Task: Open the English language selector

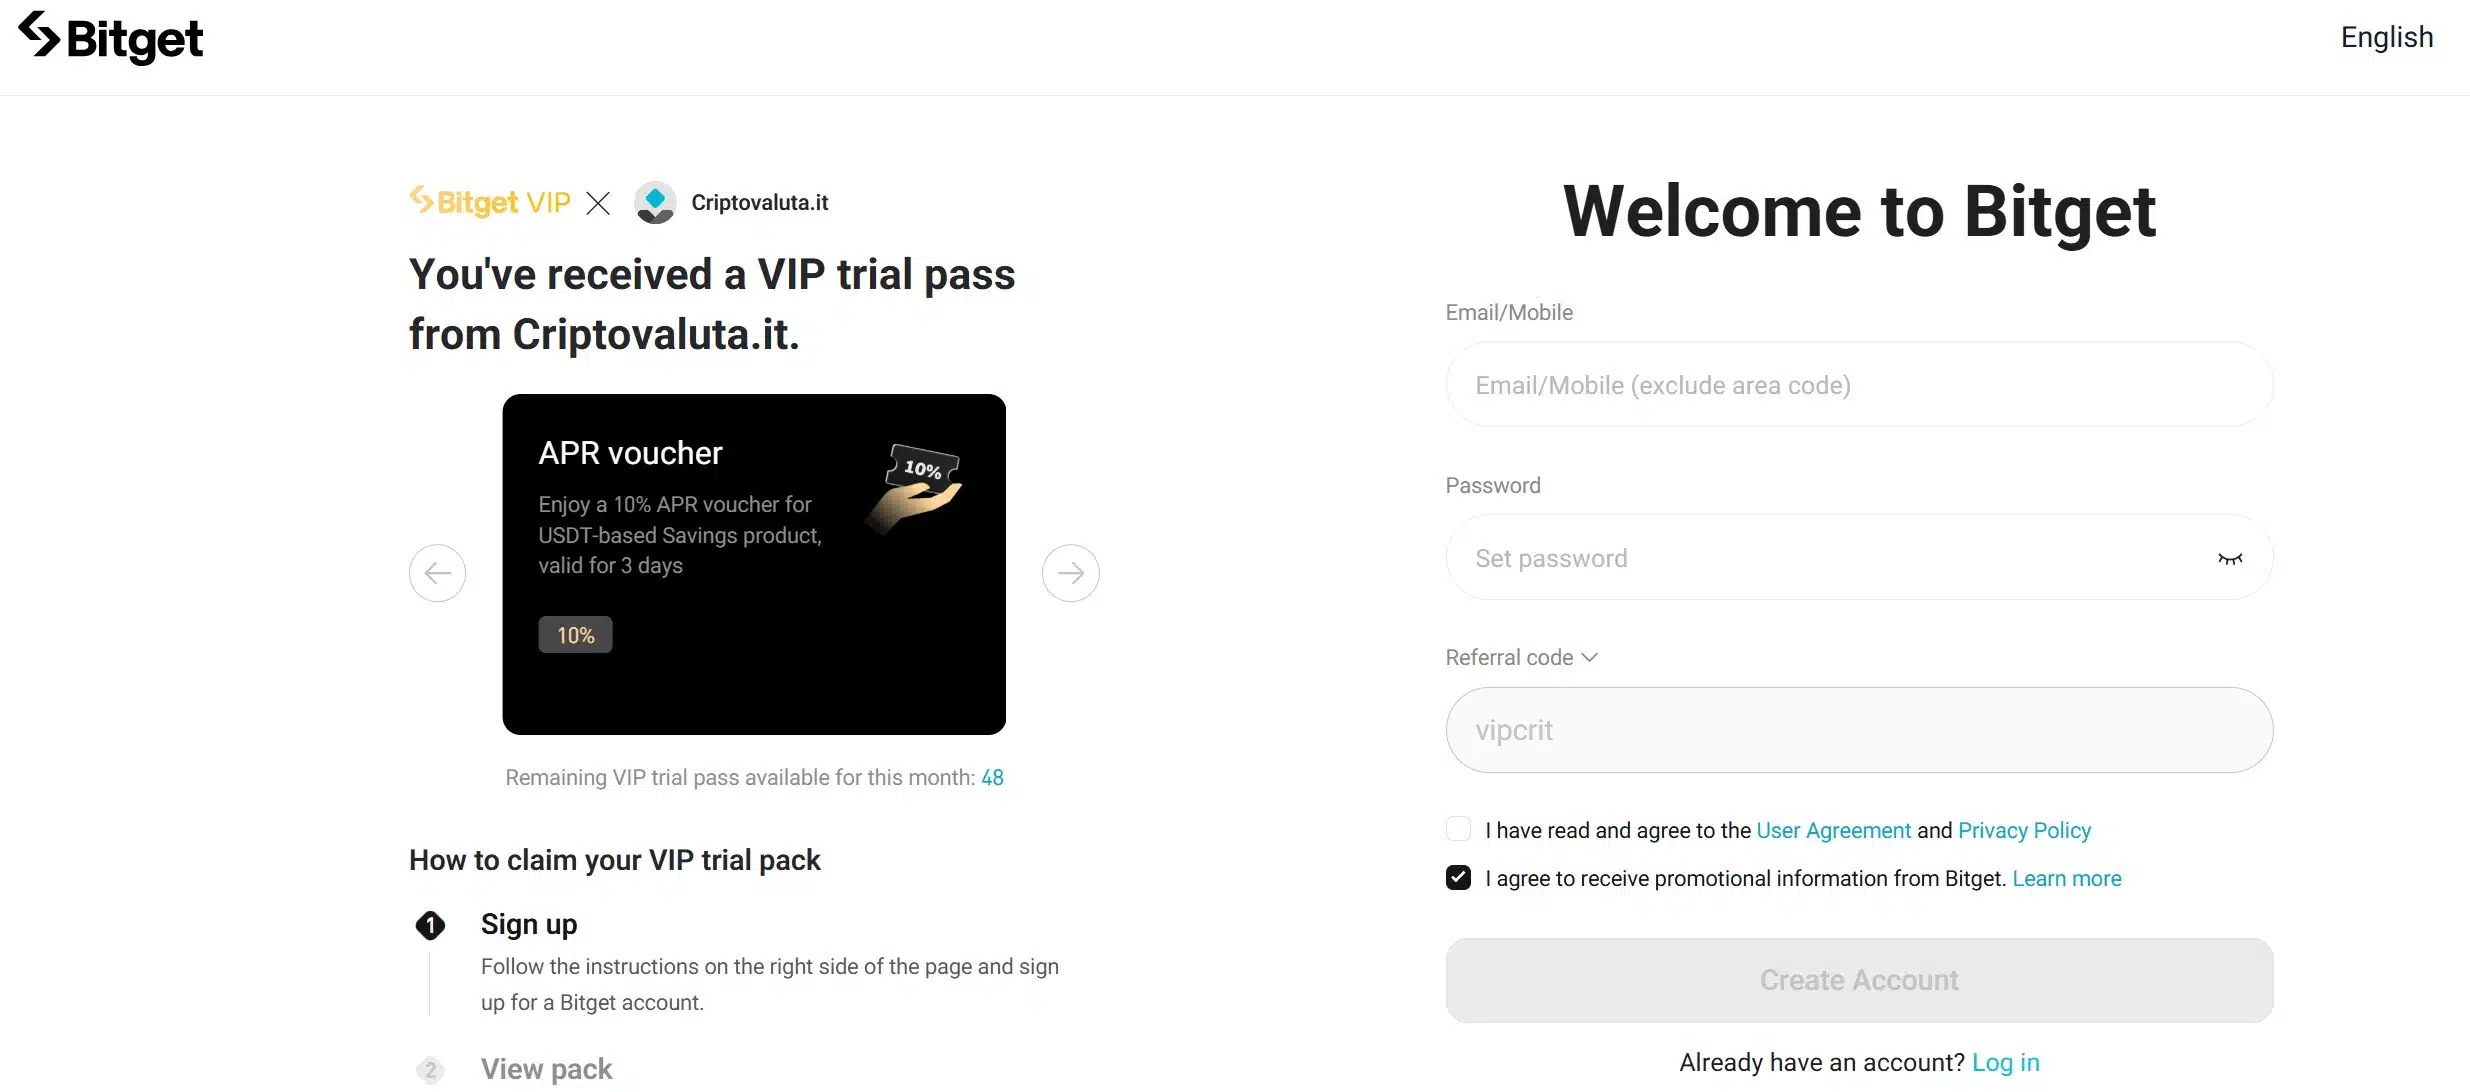Action: (2386, 38)
